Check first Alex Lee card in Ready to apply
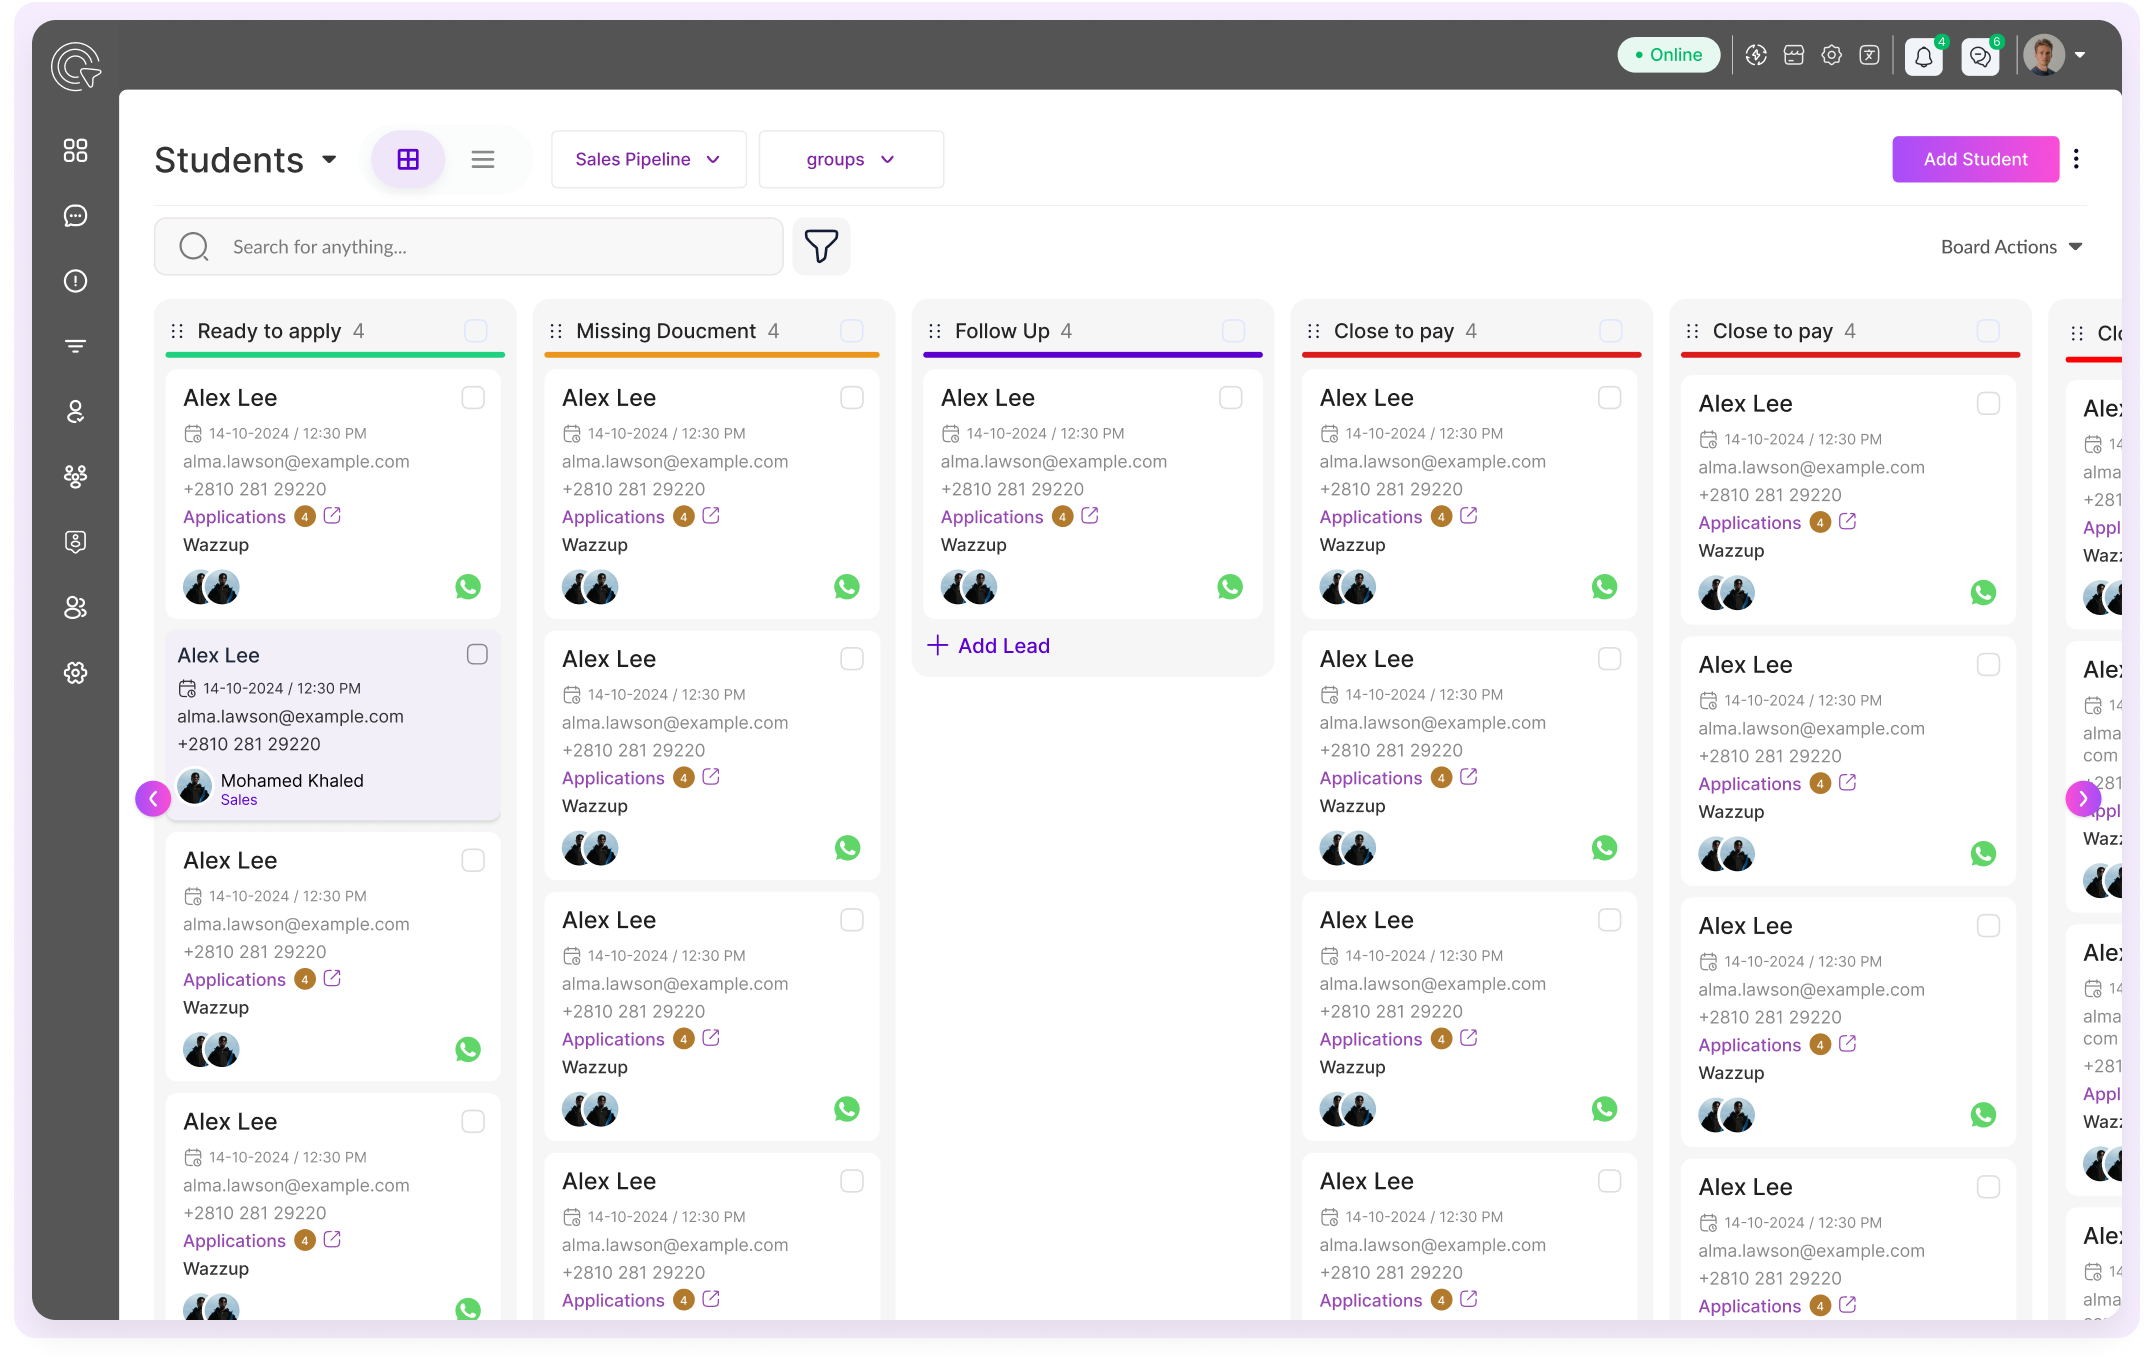The image size is (2154, 1368). point(473,398)
